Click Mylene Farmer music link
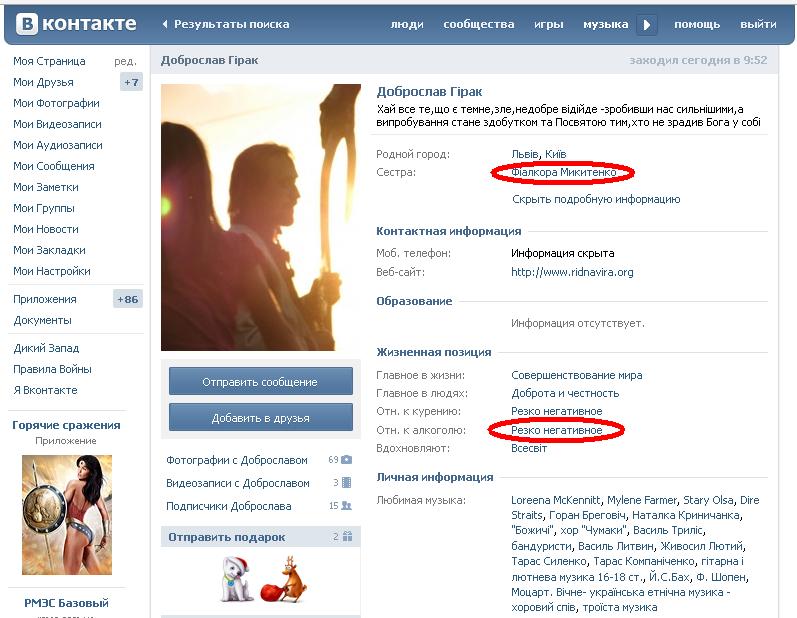 [x=642, y=500]
